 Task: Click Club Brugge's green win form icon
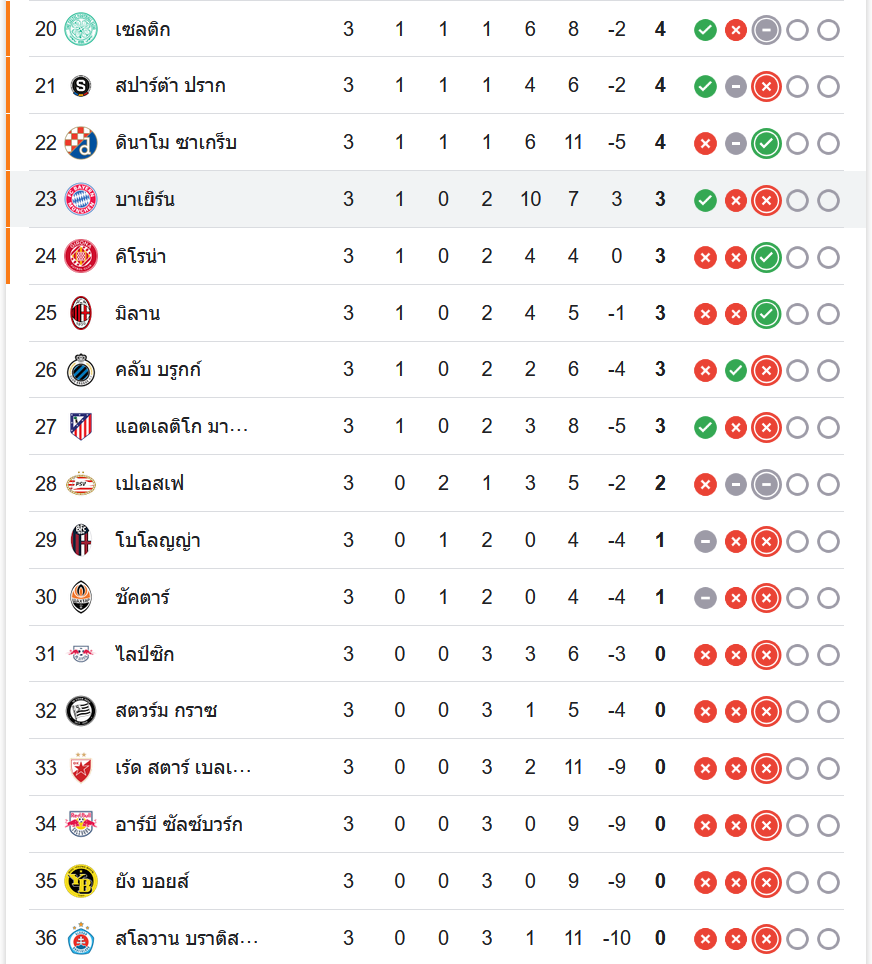(736, 371)
